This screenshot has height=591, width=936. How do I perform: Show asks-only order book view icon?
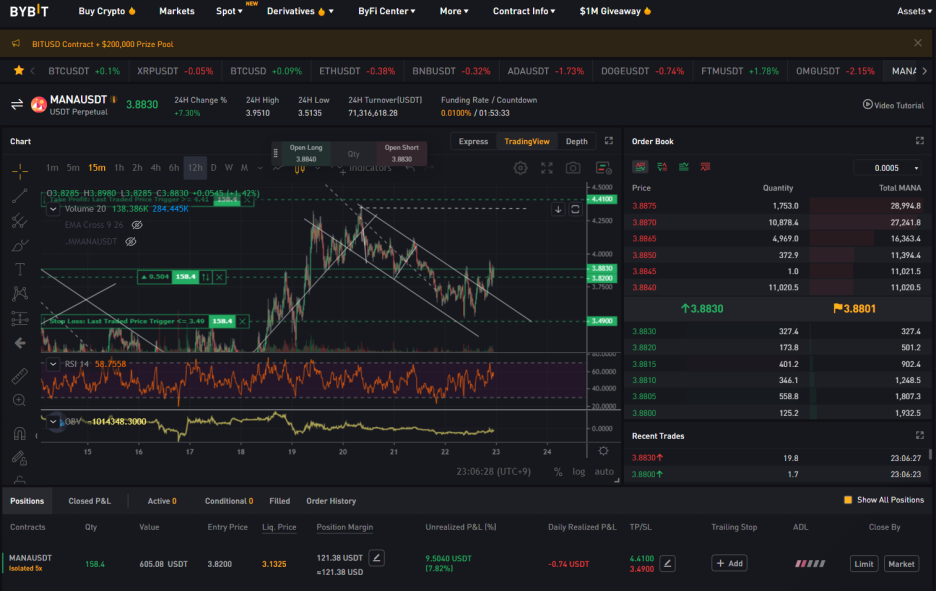click(705, 167)
